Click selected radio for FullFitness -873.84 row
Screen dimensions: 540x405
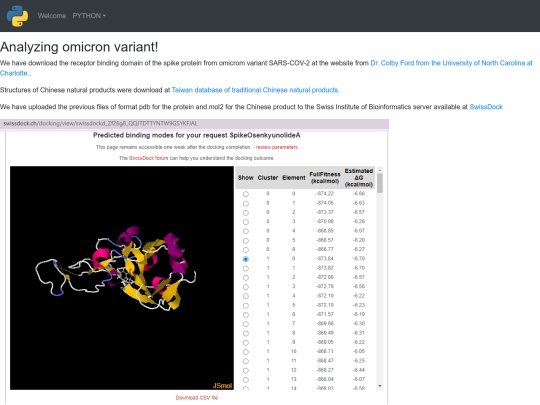click(246, 259)
